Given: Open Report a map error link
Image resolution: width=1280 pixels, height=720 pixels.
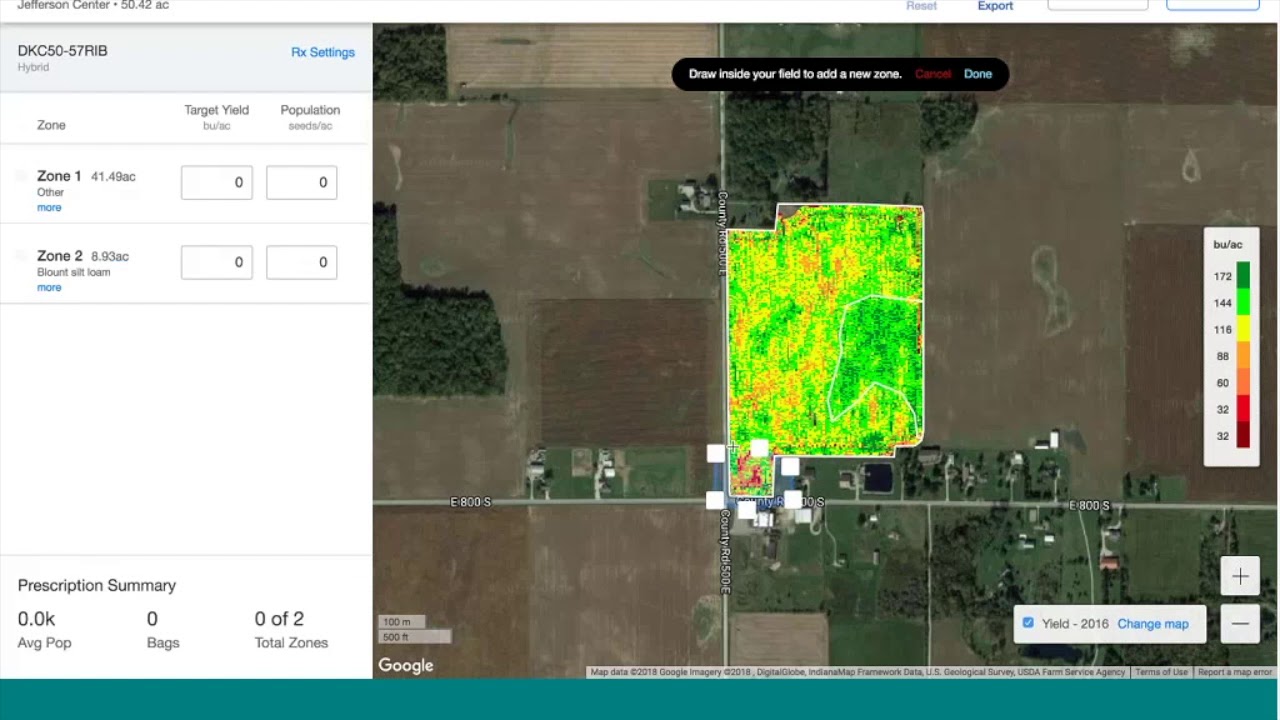Looking at the screenshot, I should click(x=1235, y=672).
